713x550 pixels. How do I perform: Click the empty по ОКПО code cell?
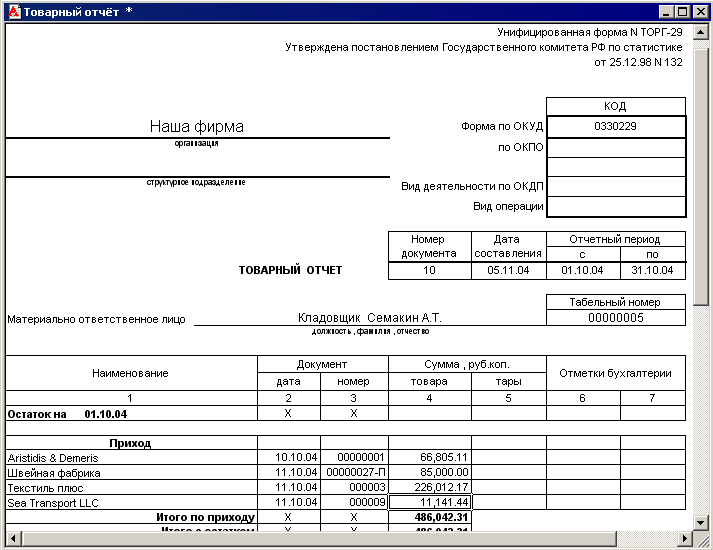[x=616, y=147]
